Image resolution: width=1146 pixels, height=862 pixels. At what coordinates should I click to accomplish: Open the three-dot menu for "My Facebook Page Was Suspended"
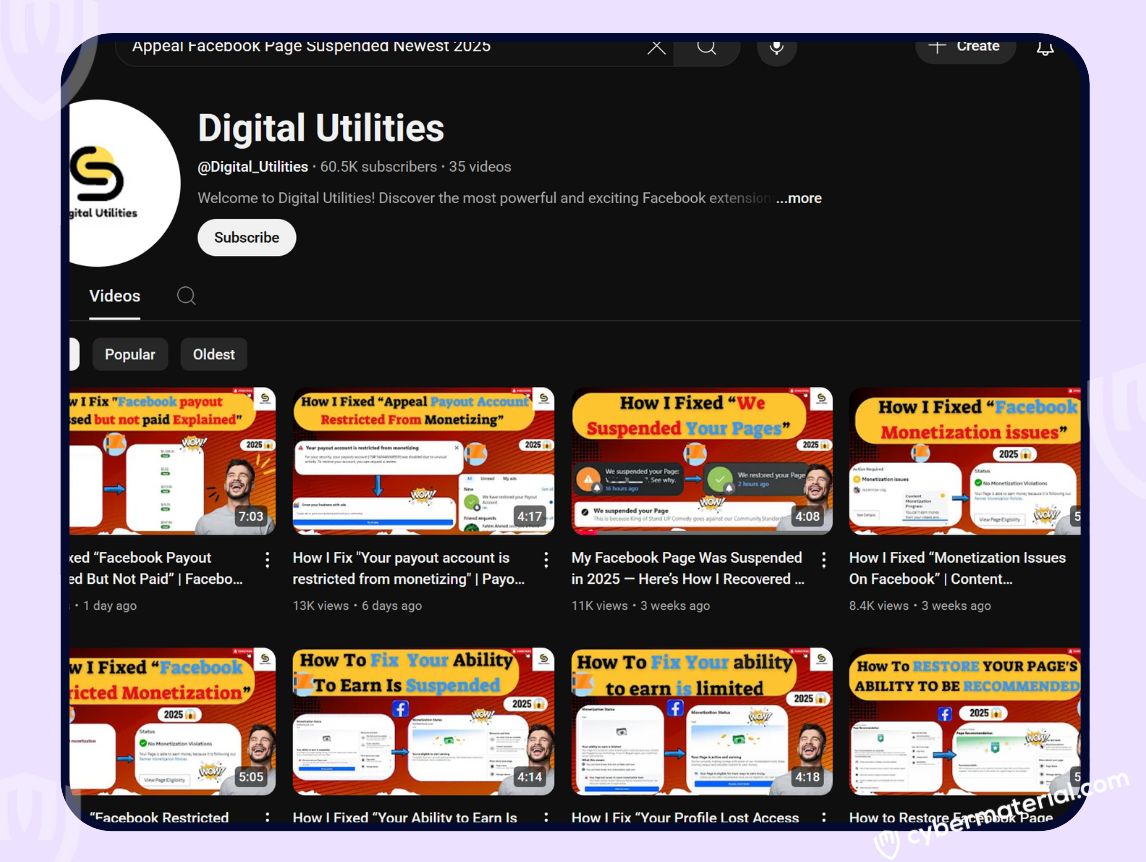coord(824,560)
